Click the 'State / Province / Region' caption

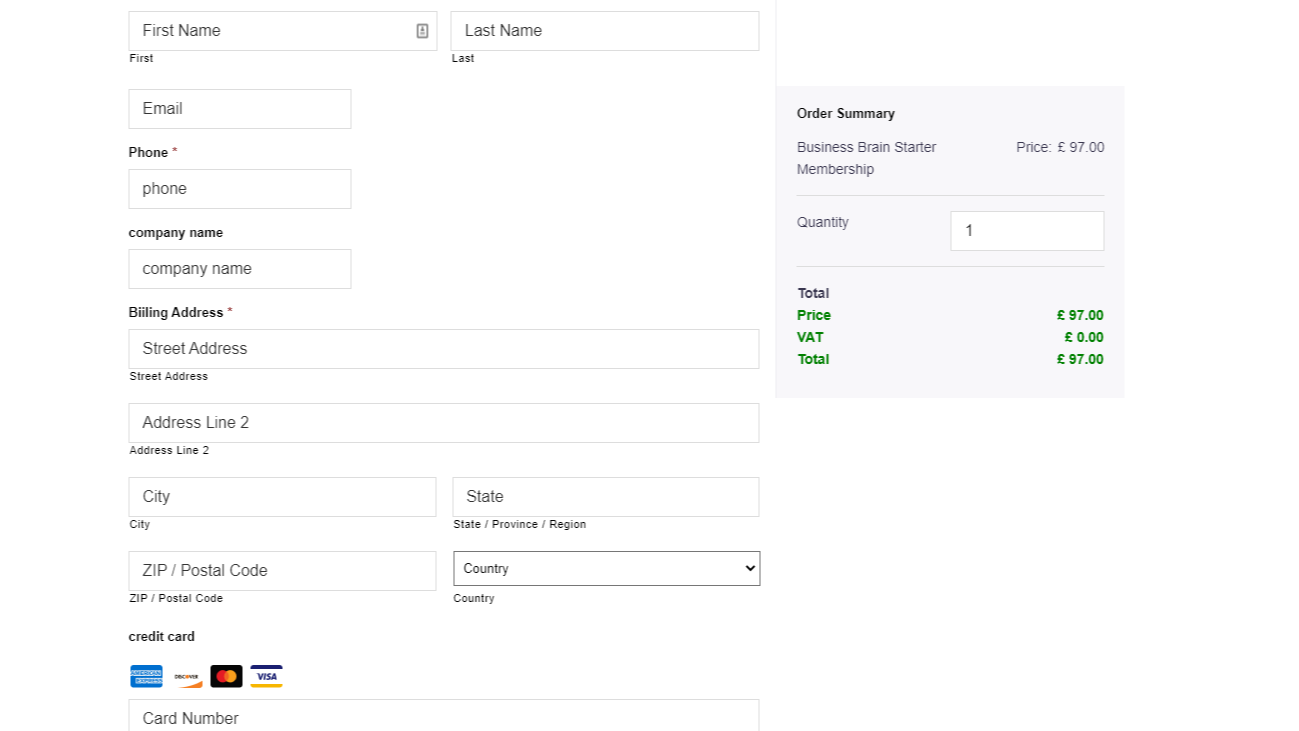520,524
